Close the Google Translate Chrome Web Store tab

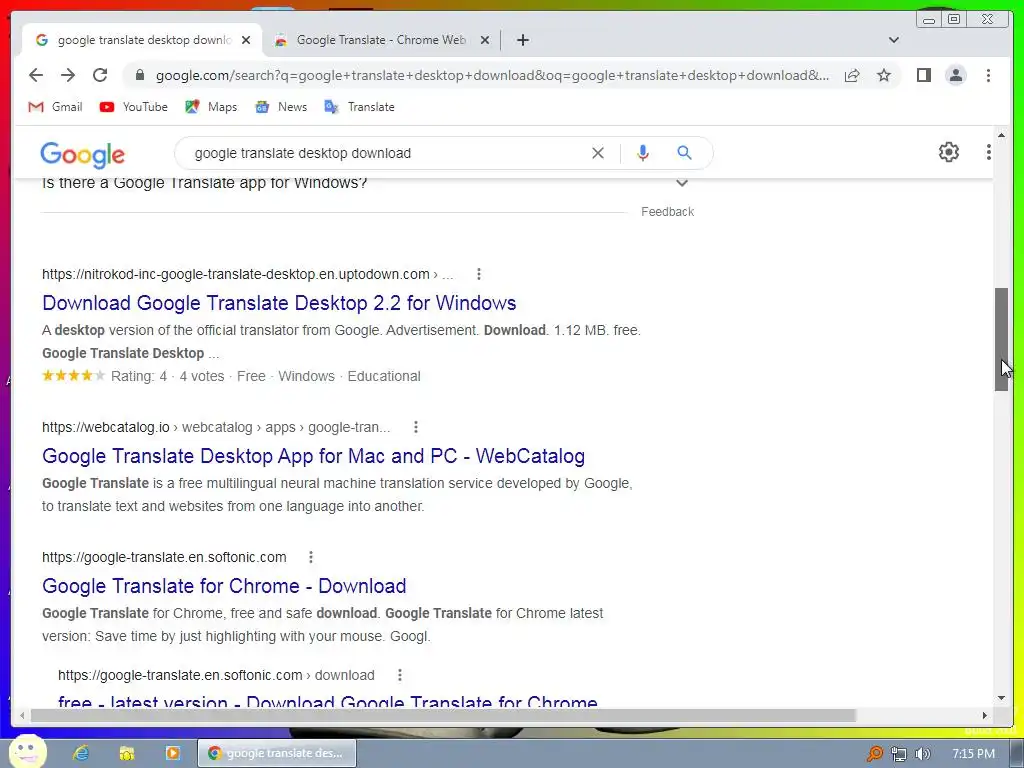485,40
